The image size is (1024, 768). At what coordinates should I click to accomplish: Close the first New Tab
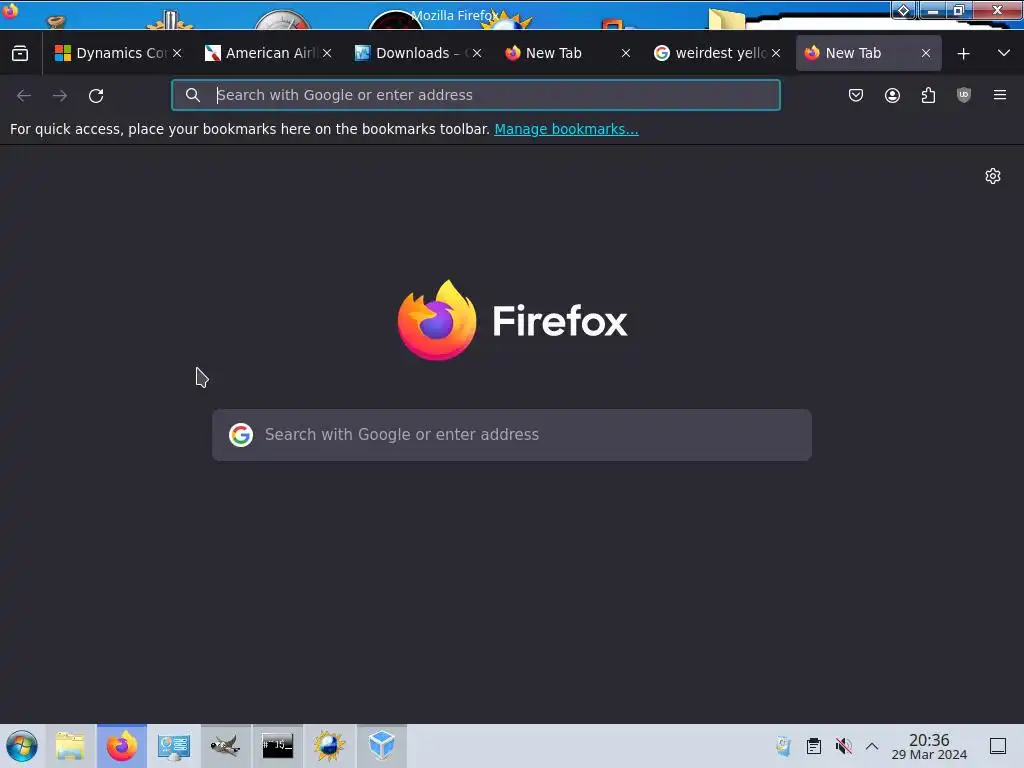tap(626, 54)
